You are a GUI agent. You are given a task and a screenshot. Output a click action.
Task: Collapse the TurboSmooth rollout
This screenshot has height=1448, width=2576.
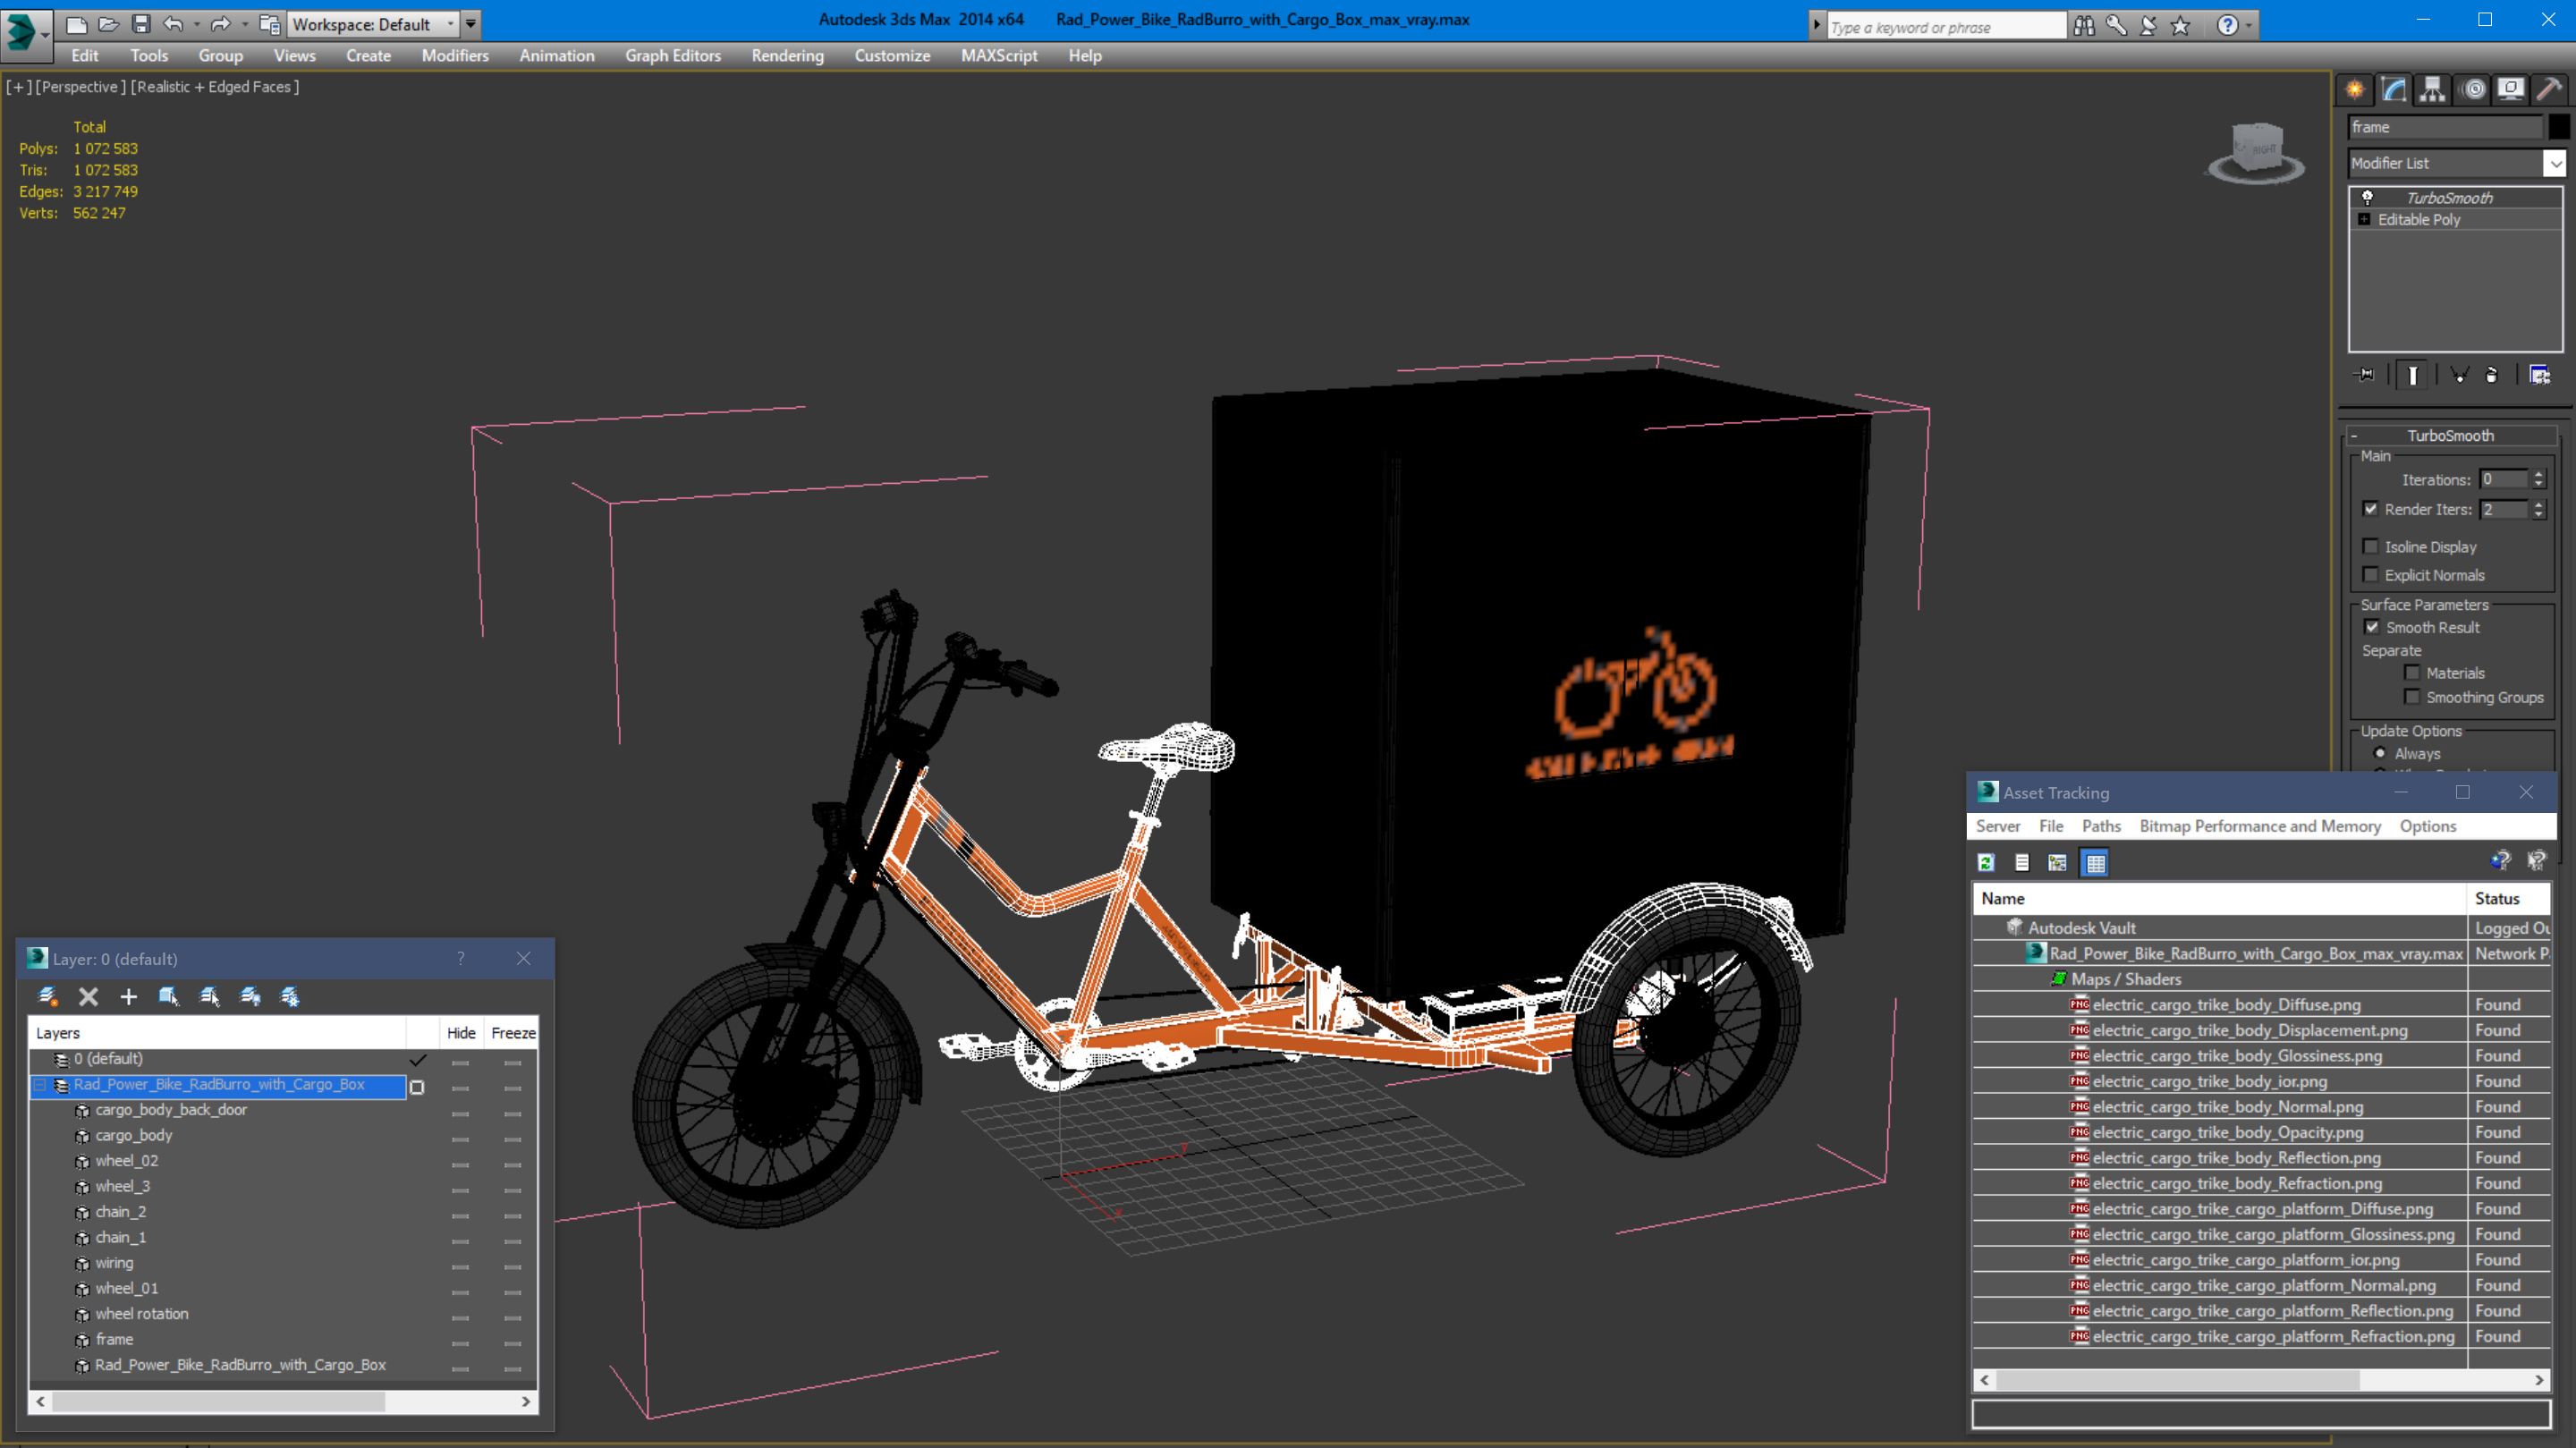tap(2354, 436)
